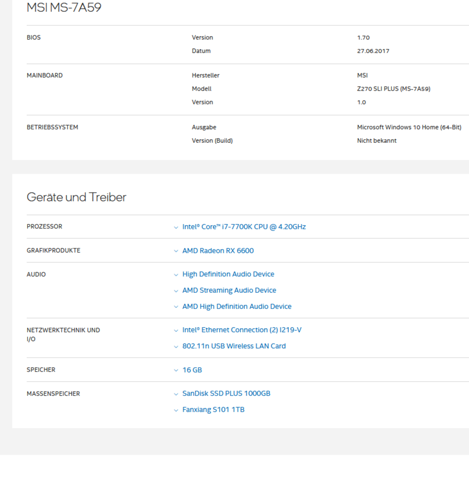The height and width of the screenshot is (480, 469).
Task: Open AMD Radeon RX 6600 link
Action: pyautogui.click(x=218, y=250)
